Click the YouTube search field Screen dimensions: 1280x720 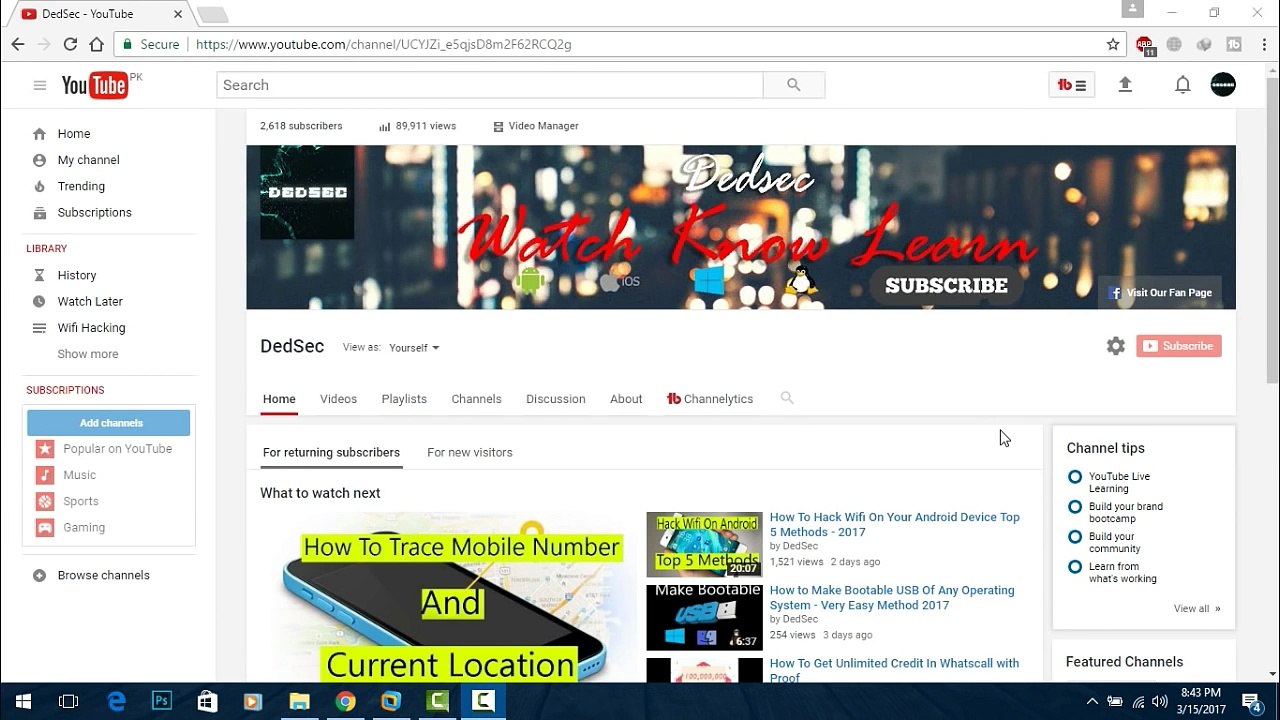pos(490,86)
